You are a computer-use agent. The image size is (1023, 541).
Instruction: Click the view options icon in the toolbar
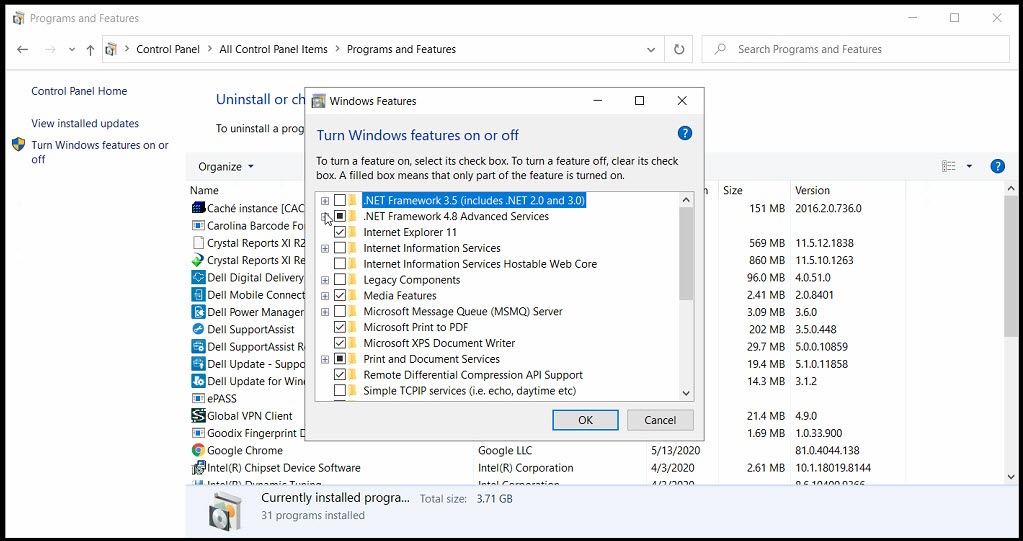pos(949,166)
